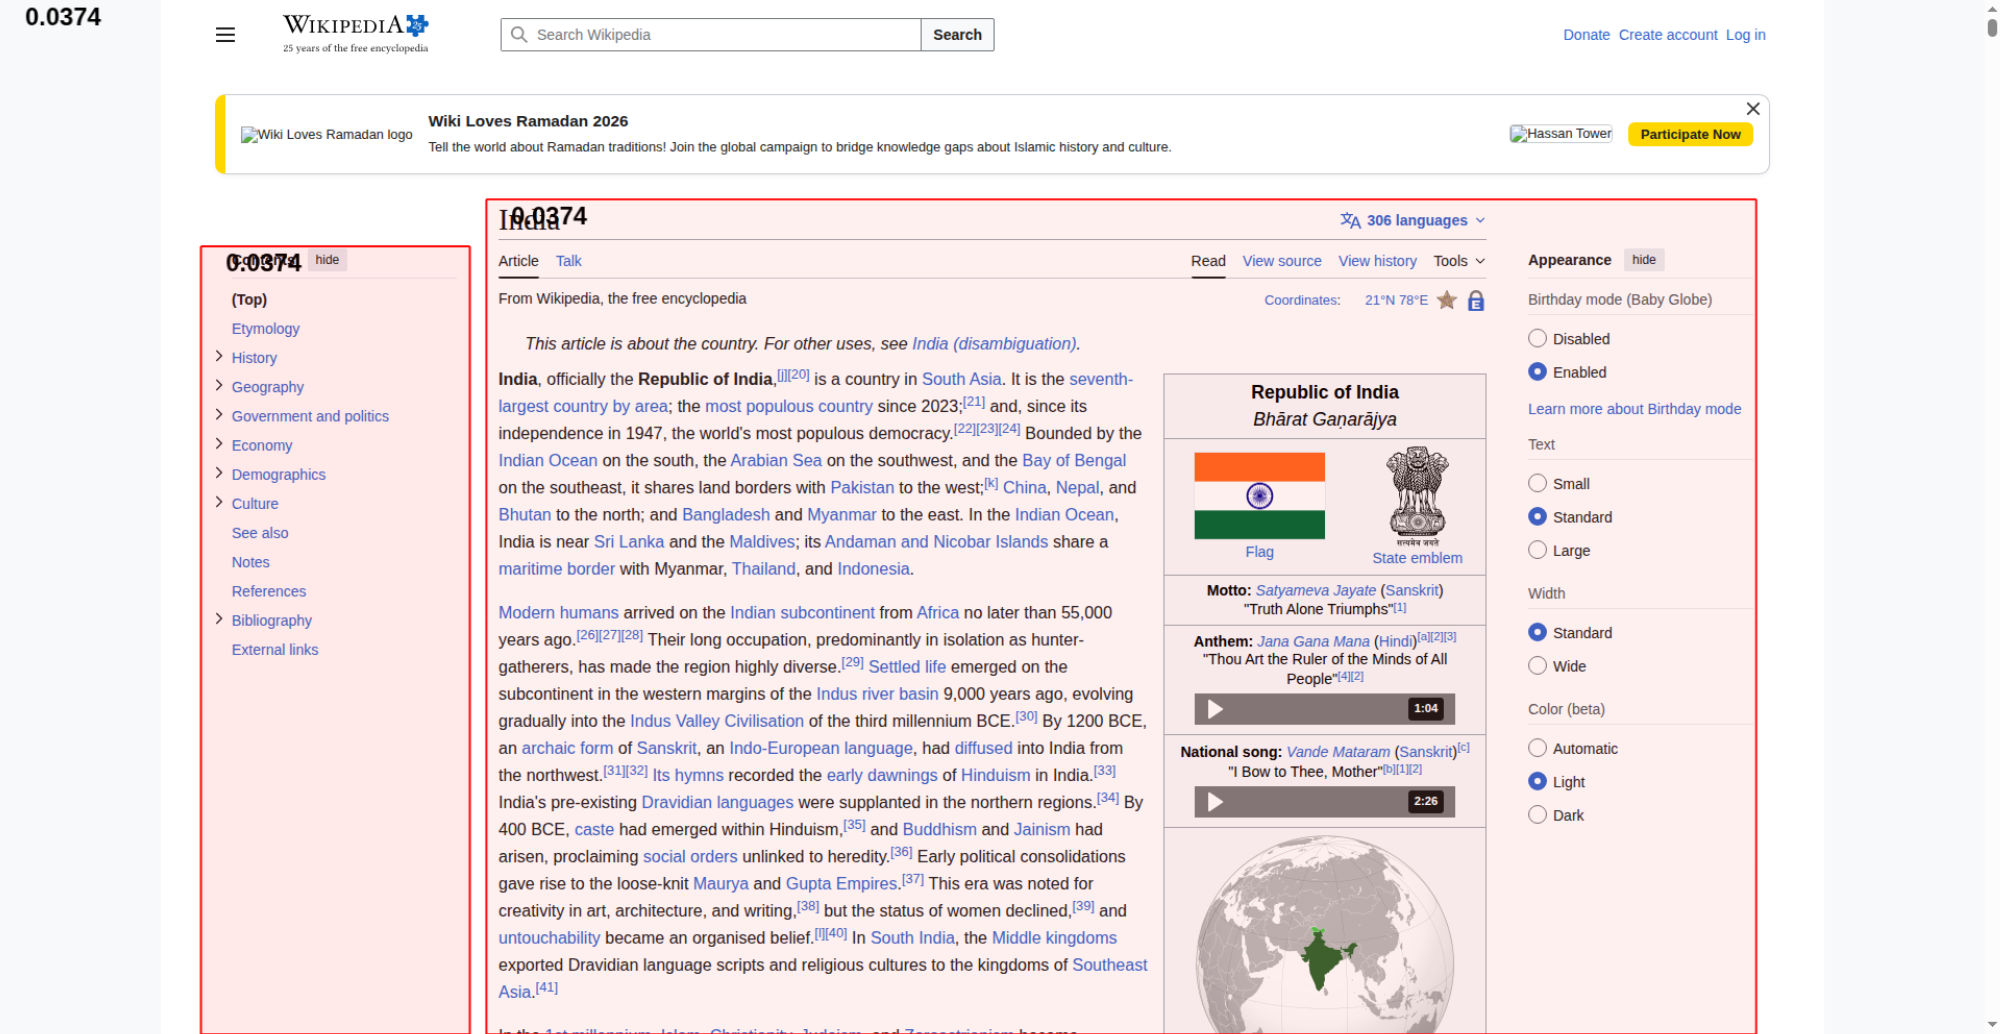This screenshot has width=2000, height=1034.
Task: Open the Tools dropdown menu
Action: (1458, 261)
